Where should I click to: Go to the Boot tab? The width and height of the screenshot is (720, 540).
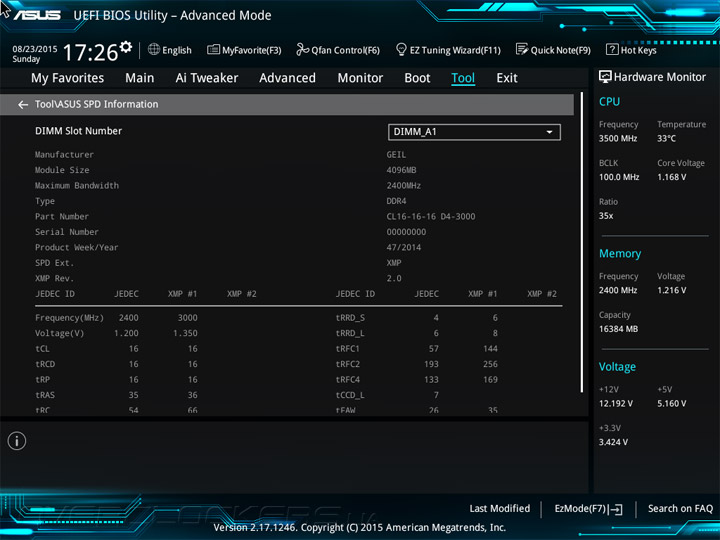point(417,78)
